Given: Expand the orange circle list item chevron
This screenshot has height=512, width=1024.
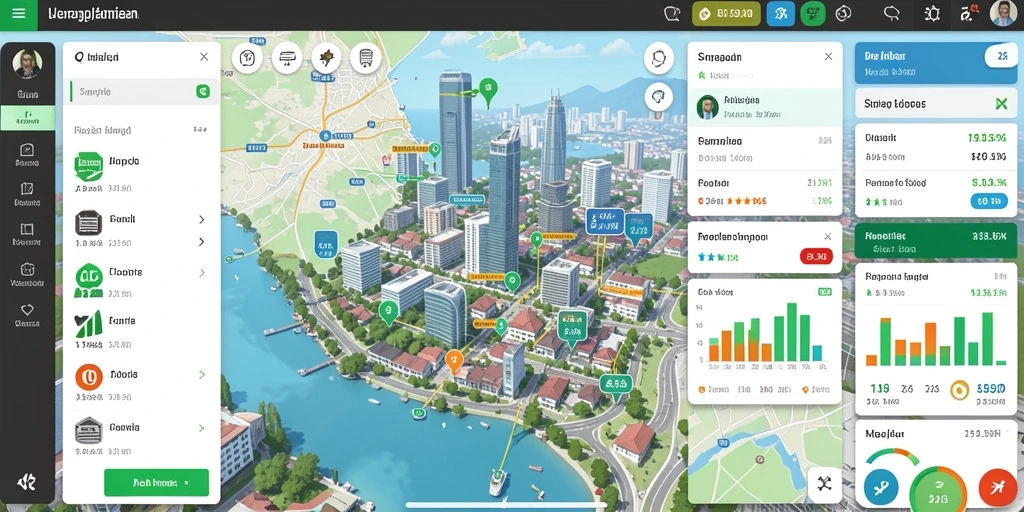Looking at the screenshot, I should click(202, 375).
